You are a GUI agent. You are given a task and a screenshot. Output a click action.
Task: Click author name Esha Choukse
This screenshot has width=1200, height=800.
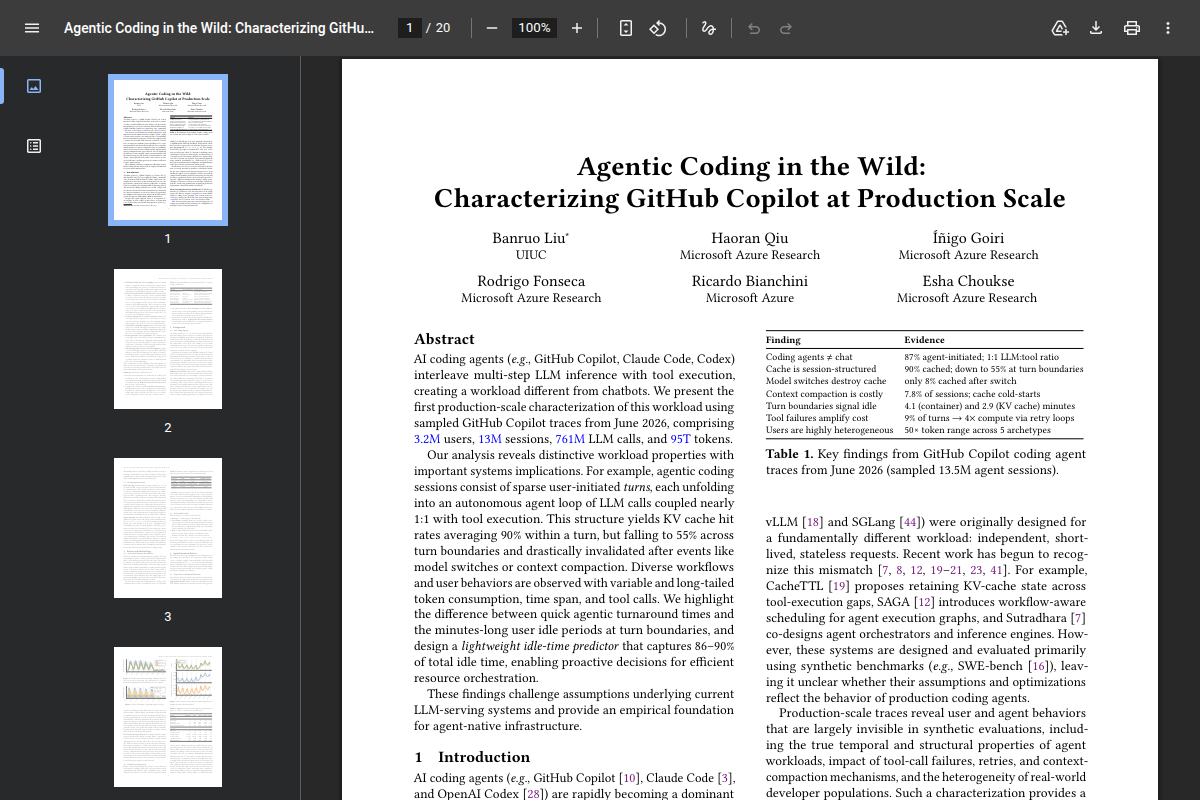pyautogui.click(x=968, y=281)
